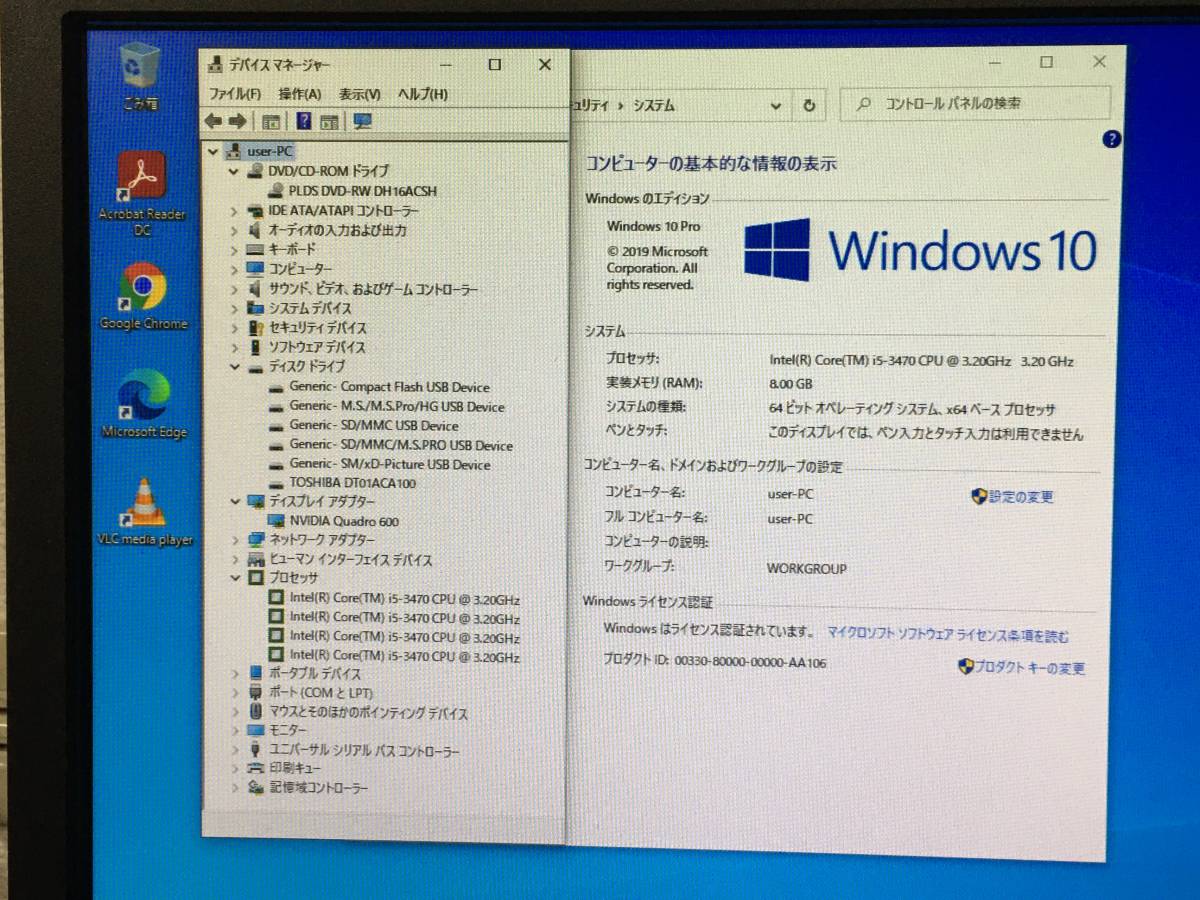Select Generic- M.S./M.S.Pro/HG USB Device
The image size is (1200, 900).
(397, 407)
